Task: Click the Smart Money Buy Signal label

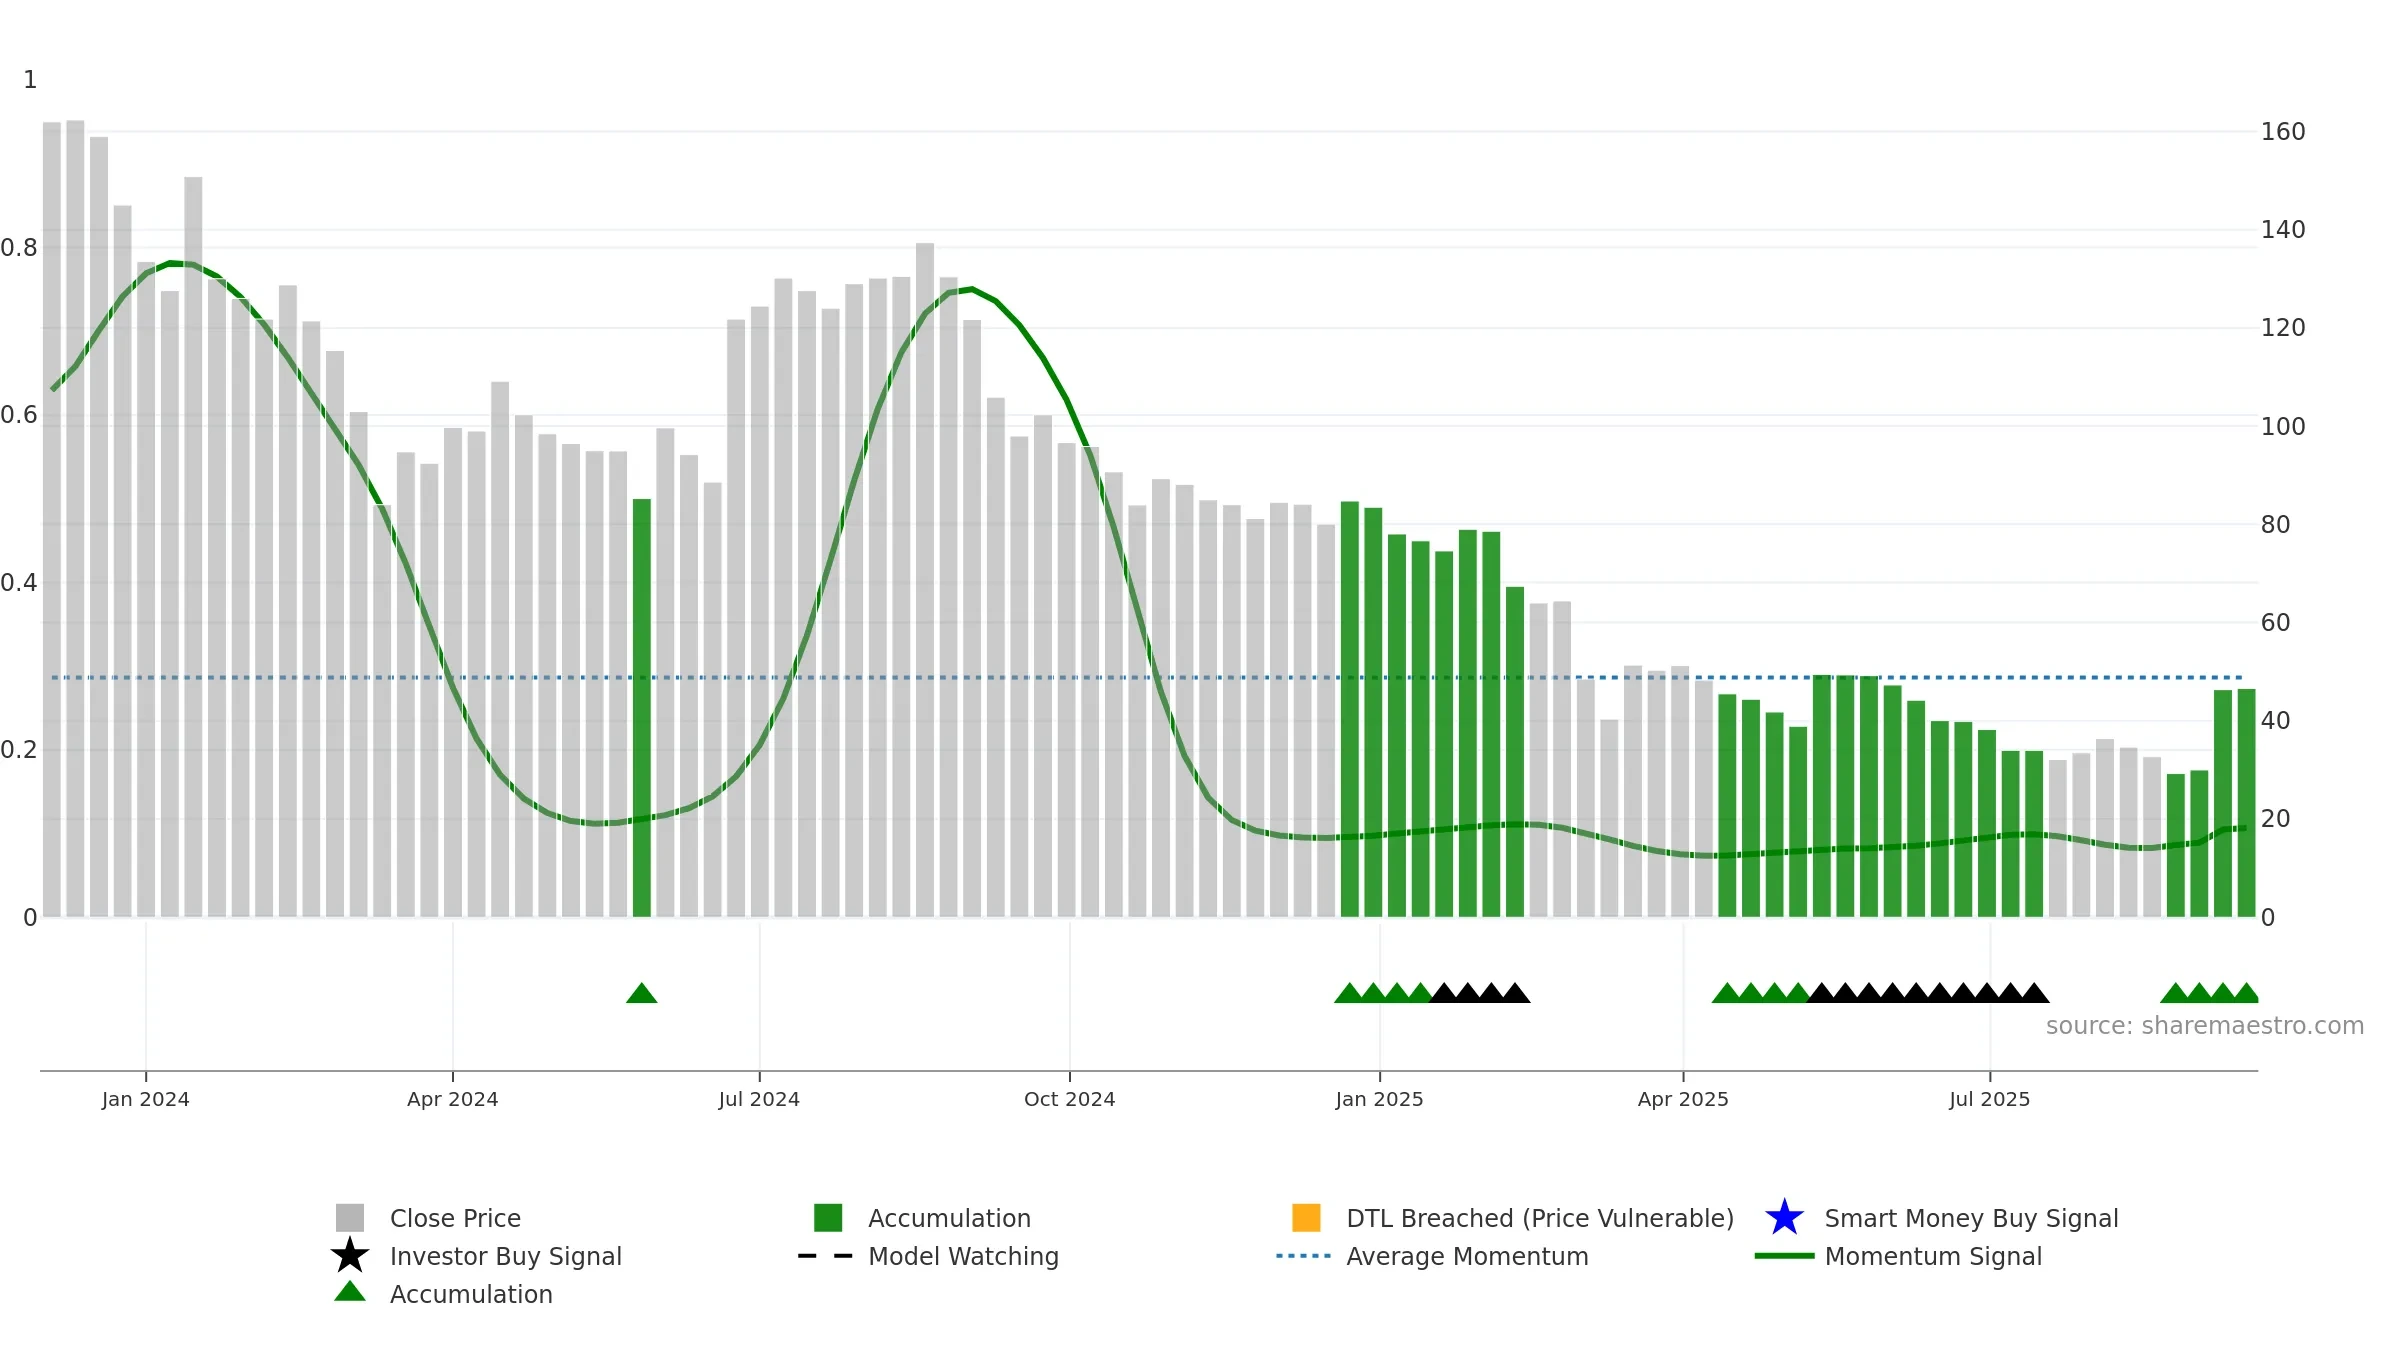Action: [1971, 1218]
